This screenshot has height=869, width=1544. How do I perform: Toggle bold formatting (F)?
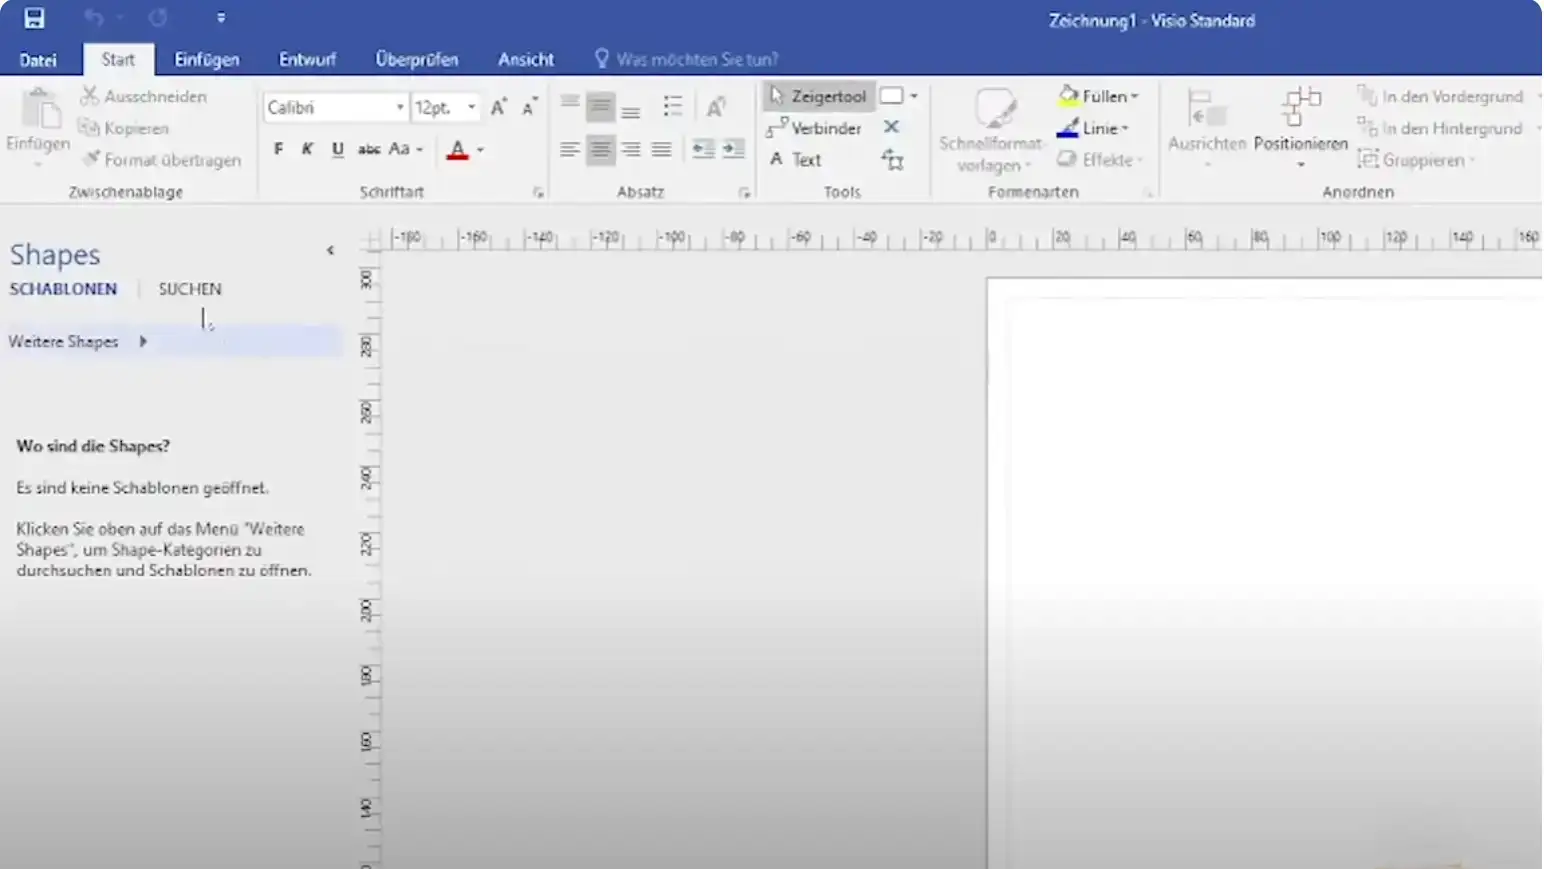(278, 149)
